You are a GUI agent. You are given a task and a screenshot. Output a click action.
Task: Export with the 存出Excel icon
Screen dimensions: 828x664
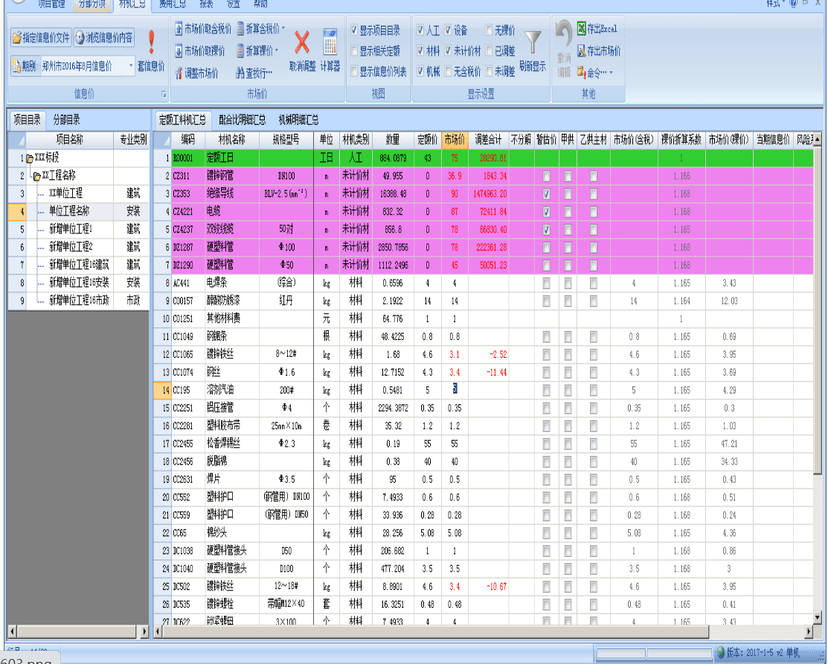click(581, 28)
